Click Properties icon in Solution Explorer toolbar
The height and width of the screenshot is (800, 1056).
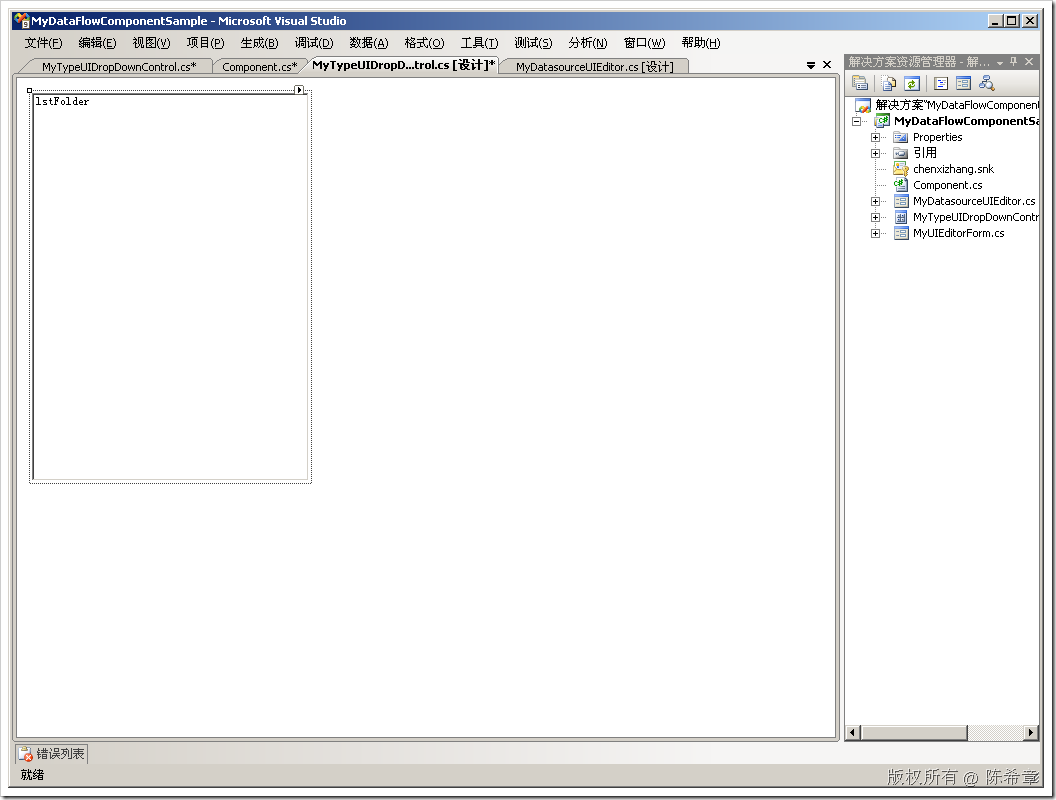tap(860, 84)
